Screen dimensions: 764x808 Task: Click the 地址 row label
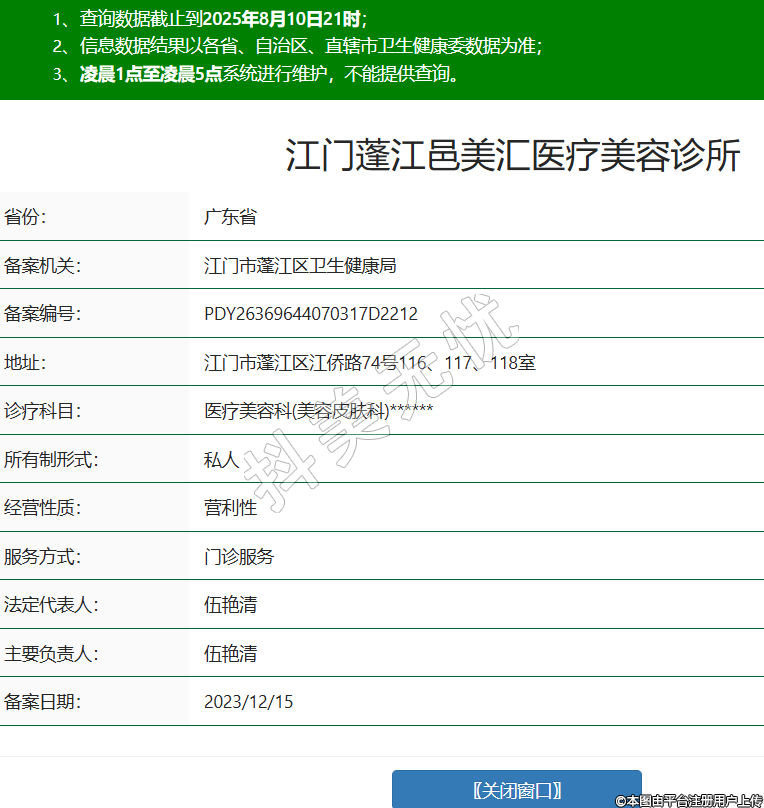point(26,363)
